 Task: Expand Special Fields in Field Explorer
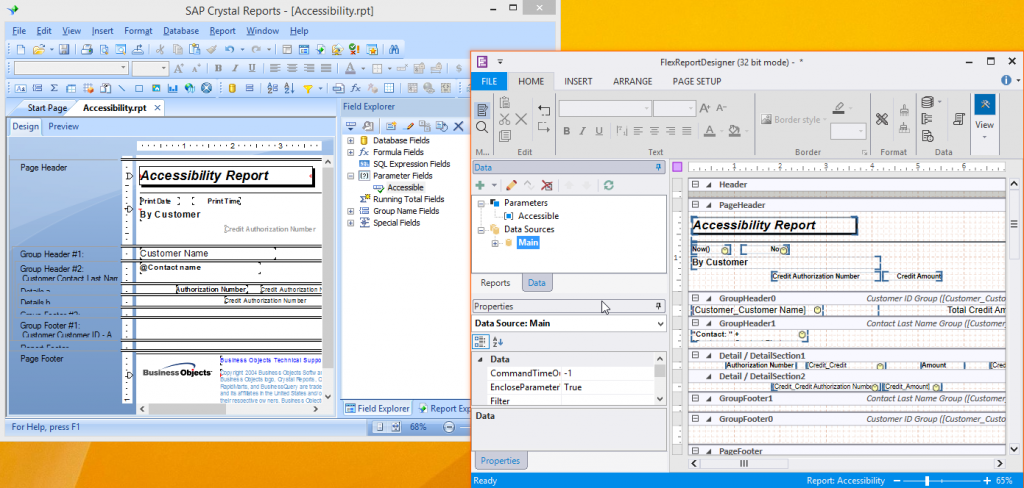tap(351, 223)
